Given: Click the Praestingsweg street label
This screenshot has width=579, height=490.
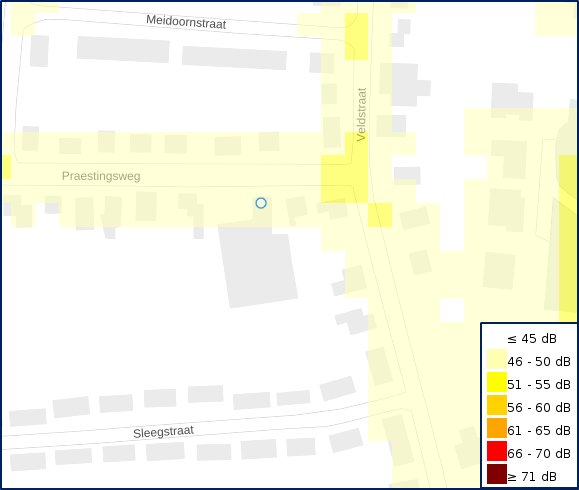Looking at the screenshot, I should coord(101,176).
